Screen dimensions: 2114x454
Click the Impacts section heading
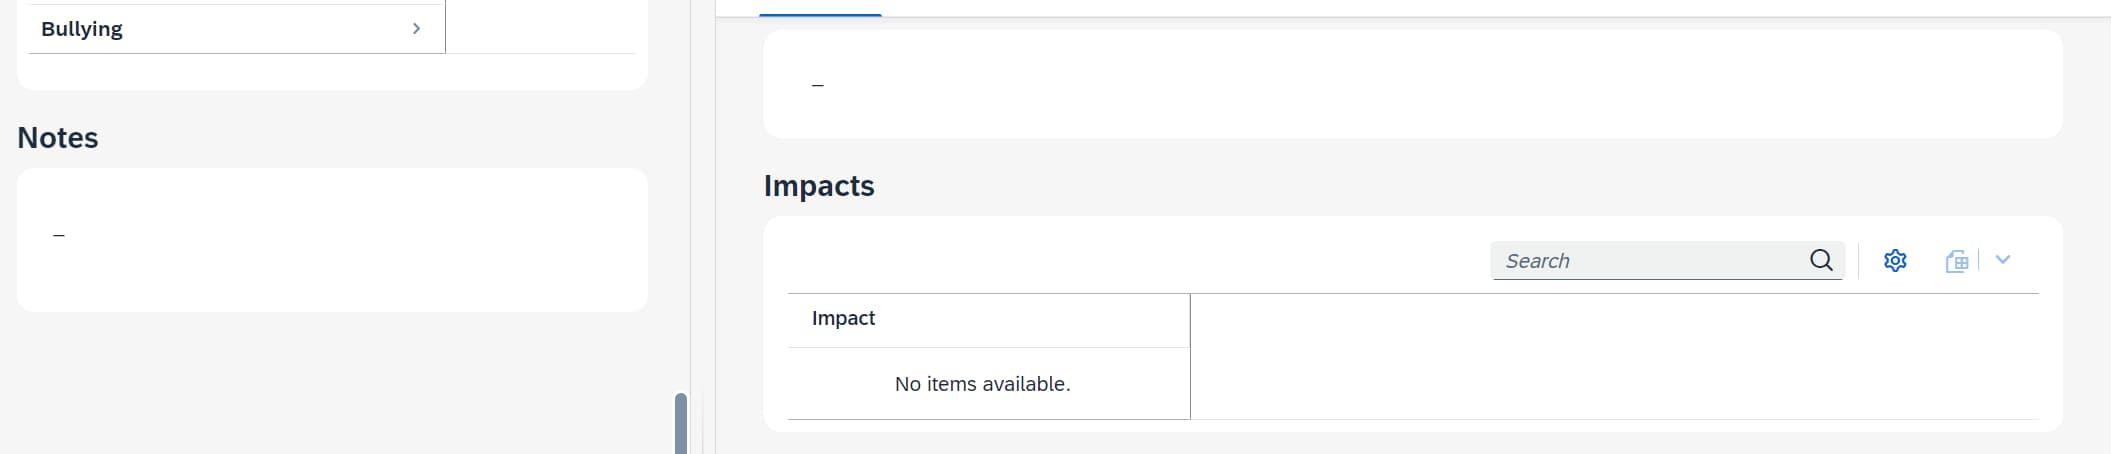pyautogui.click(x=819, y=186)
